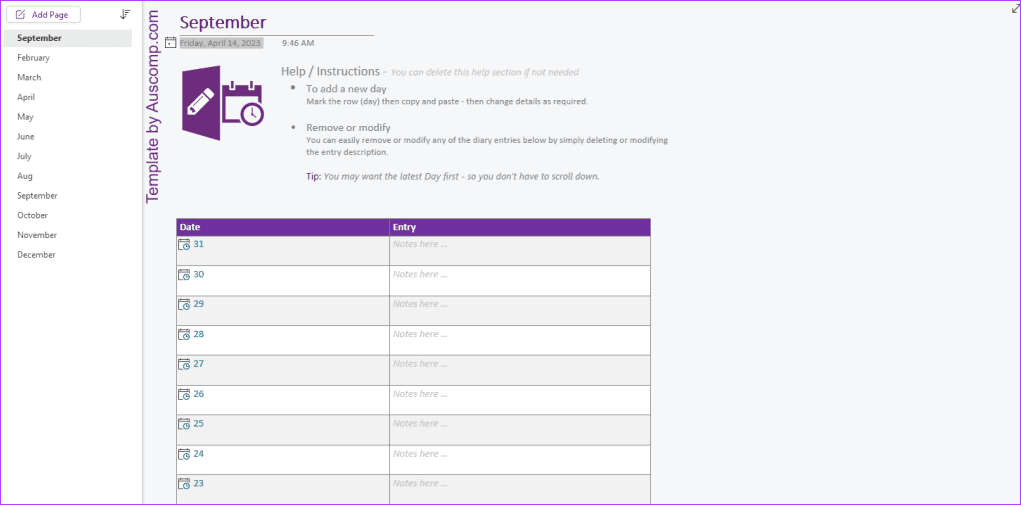Click date number 29 in table
The image size is (1021, 505).
(x=199, y=304)
